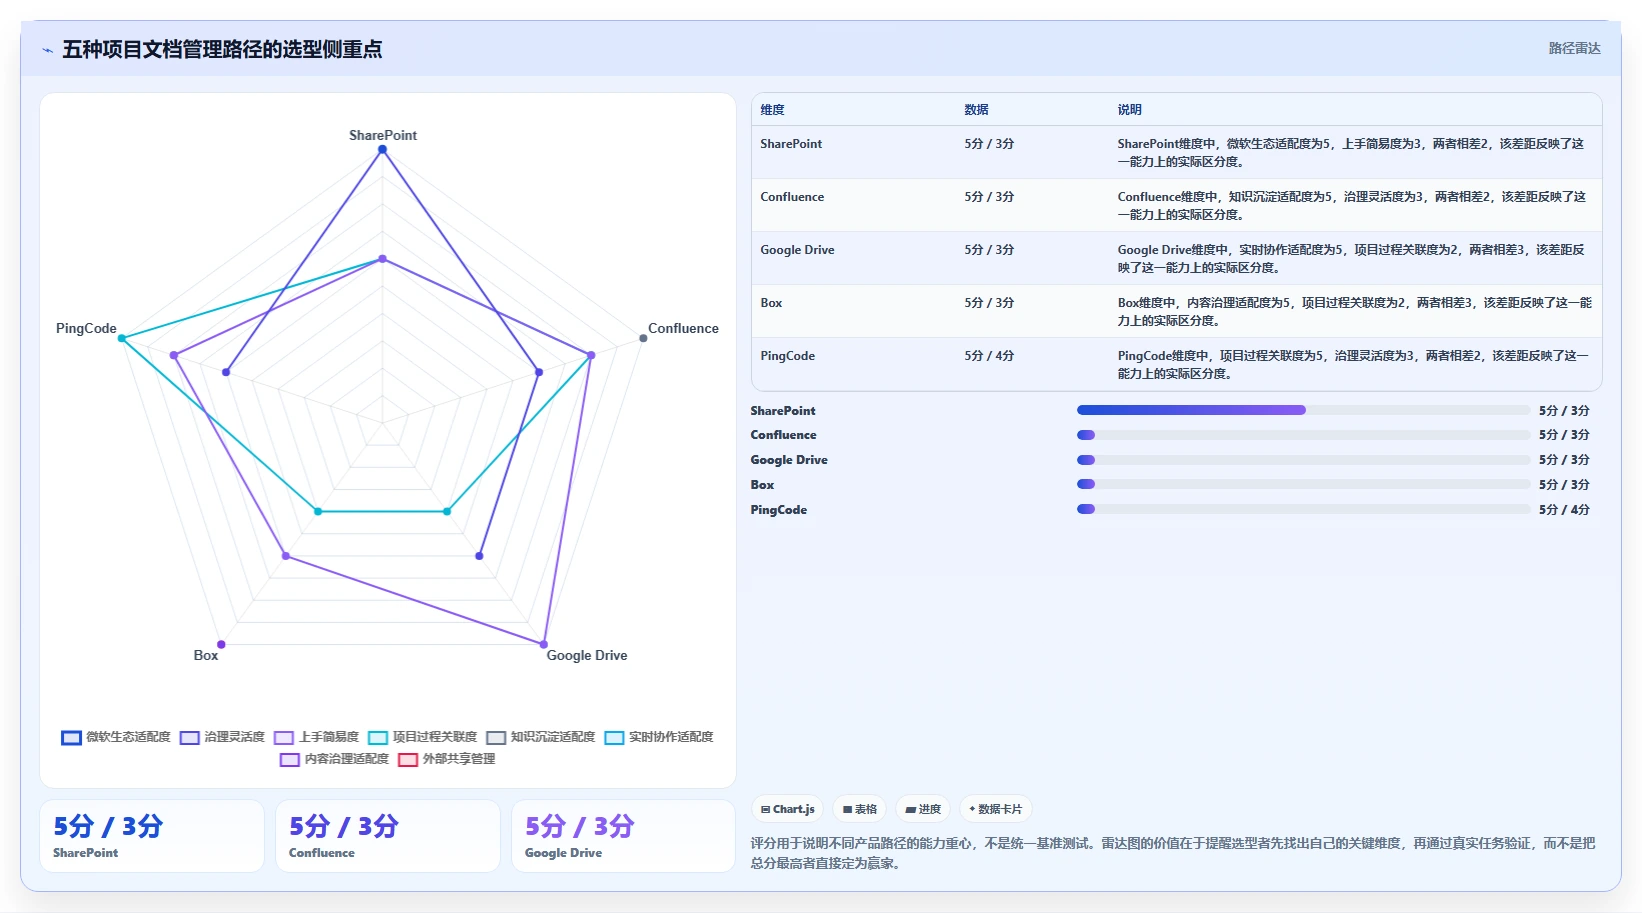Click the blue data point at SharePoint vertex
The height and width of the screenshot is (913, 1642).
coord(382,149)
